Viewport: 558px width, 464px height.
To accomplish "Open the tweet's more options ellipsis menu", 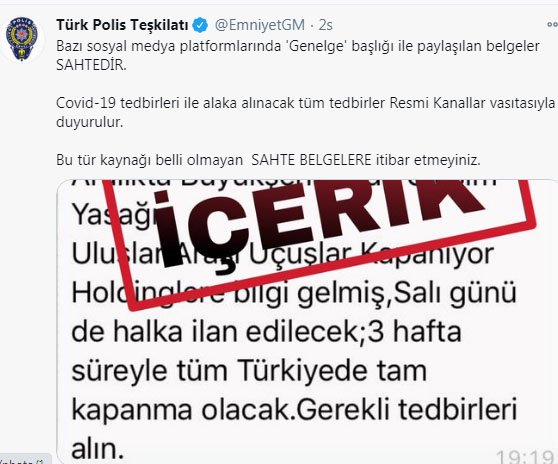I will (x=552, y=25).
